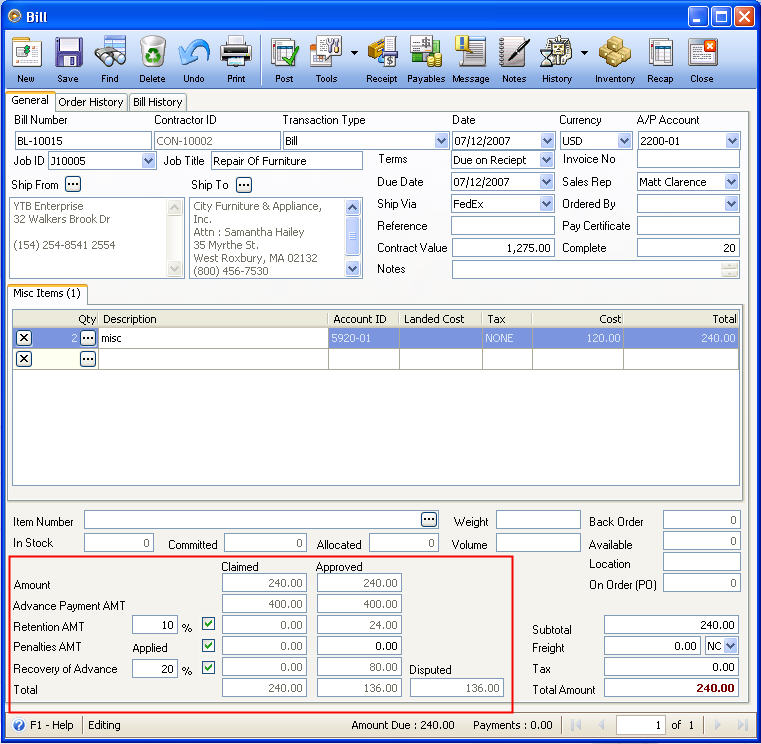This screenshot has width=761, height=744.
Task: Open the Message toolbar icon
Action: pos(470,59)
